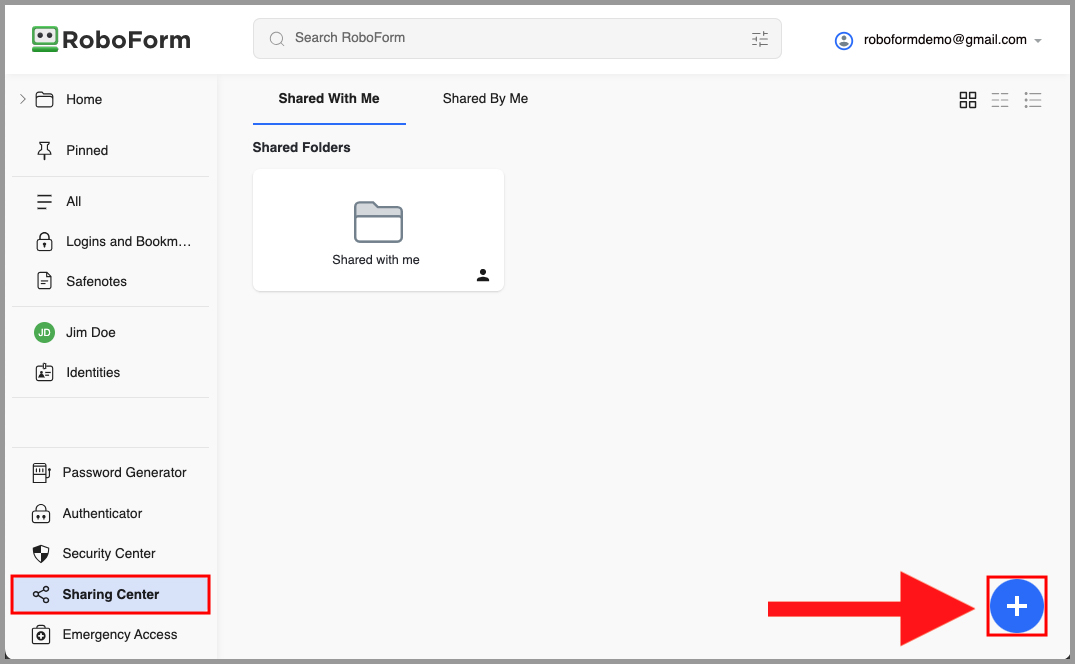
Task: Click the Safenotes document icon
Action: [x=45, y=281]
